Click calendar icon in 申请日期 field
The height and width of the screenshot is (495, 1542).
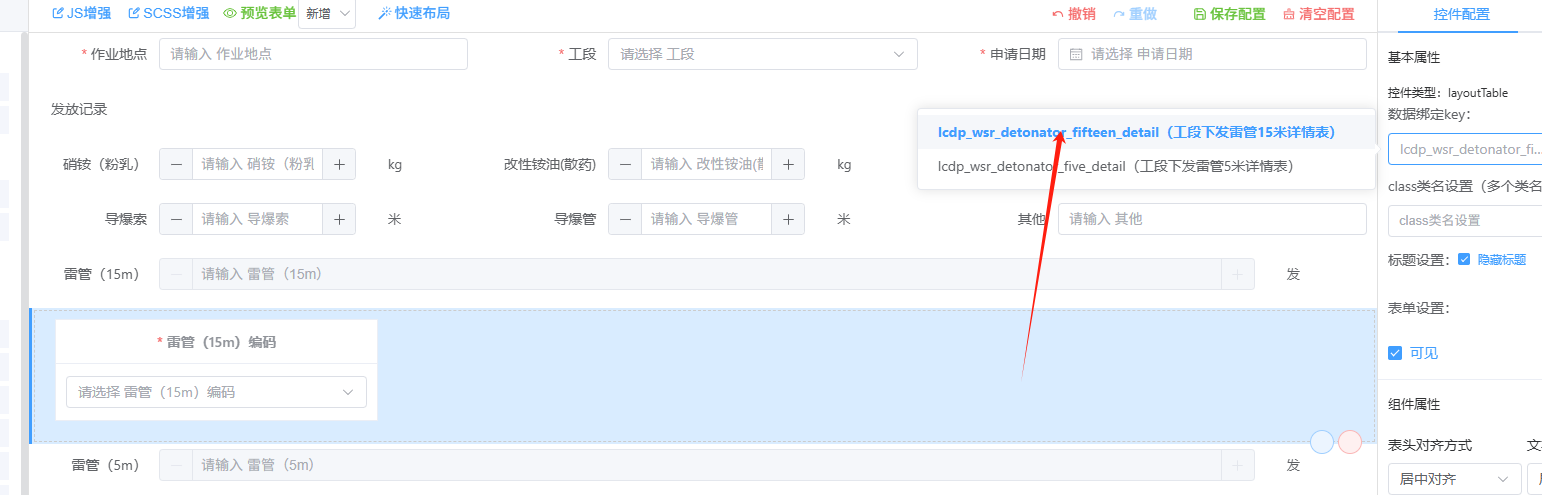[x=1076, y=54]
